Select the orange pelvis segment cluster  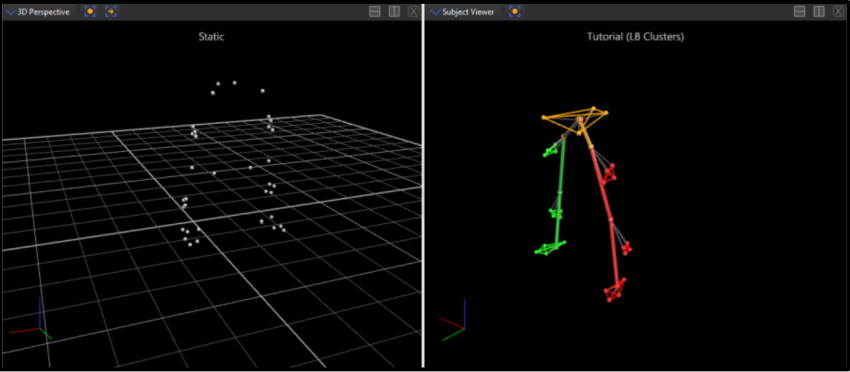[x=575, y=121]
